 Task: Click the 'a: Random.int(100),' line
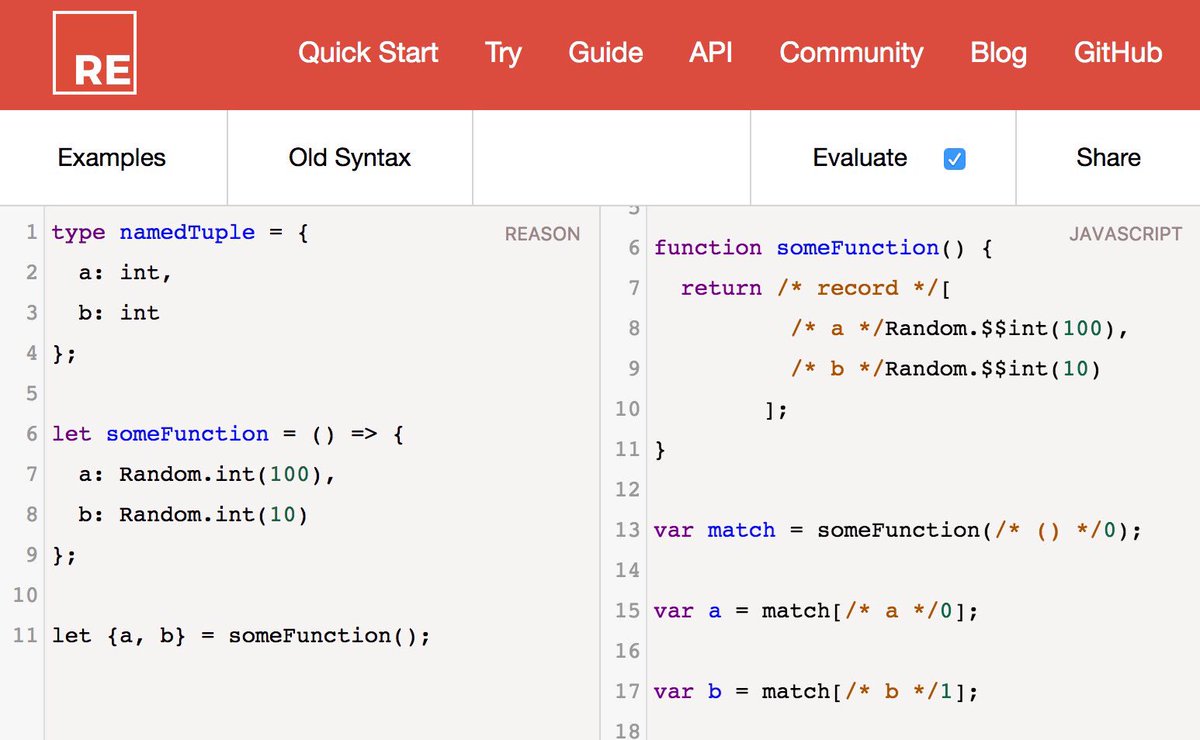point(207,474)
